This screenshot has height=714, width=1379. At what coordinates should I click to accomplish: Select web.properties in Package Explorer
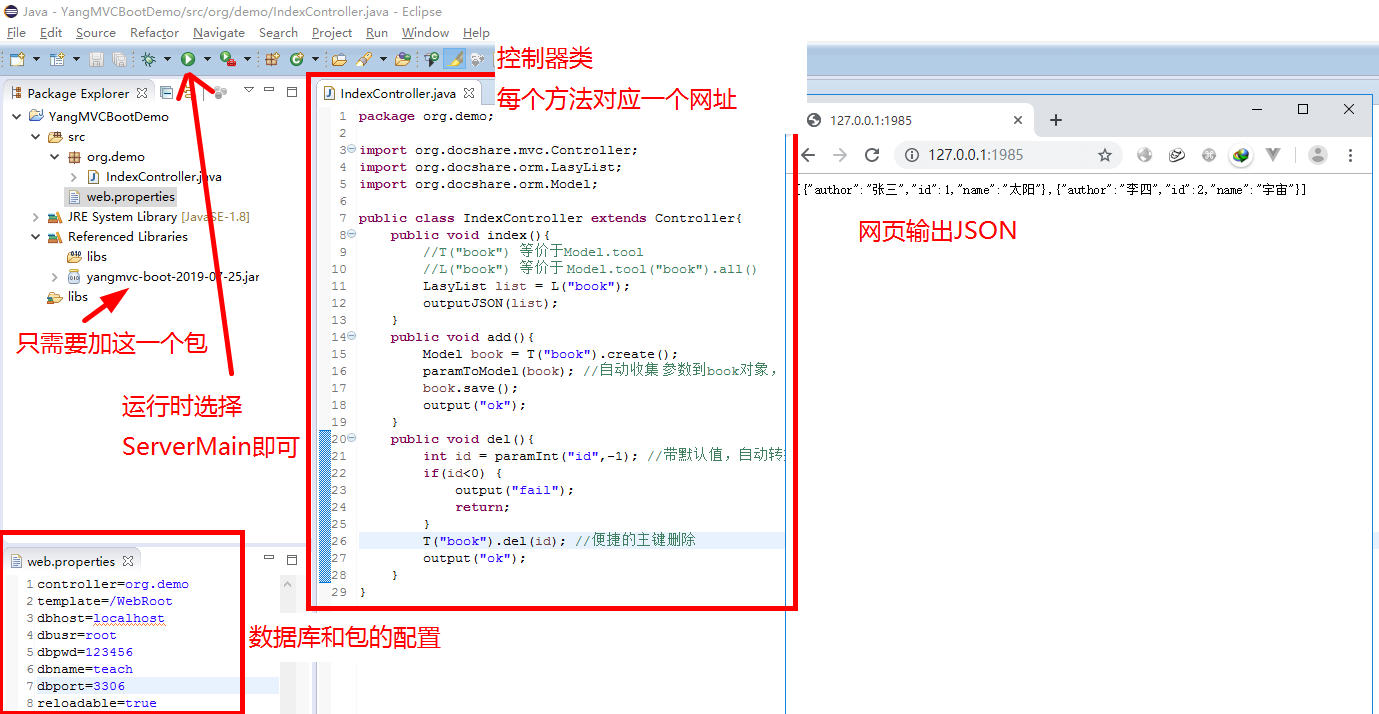pos(122,196)
